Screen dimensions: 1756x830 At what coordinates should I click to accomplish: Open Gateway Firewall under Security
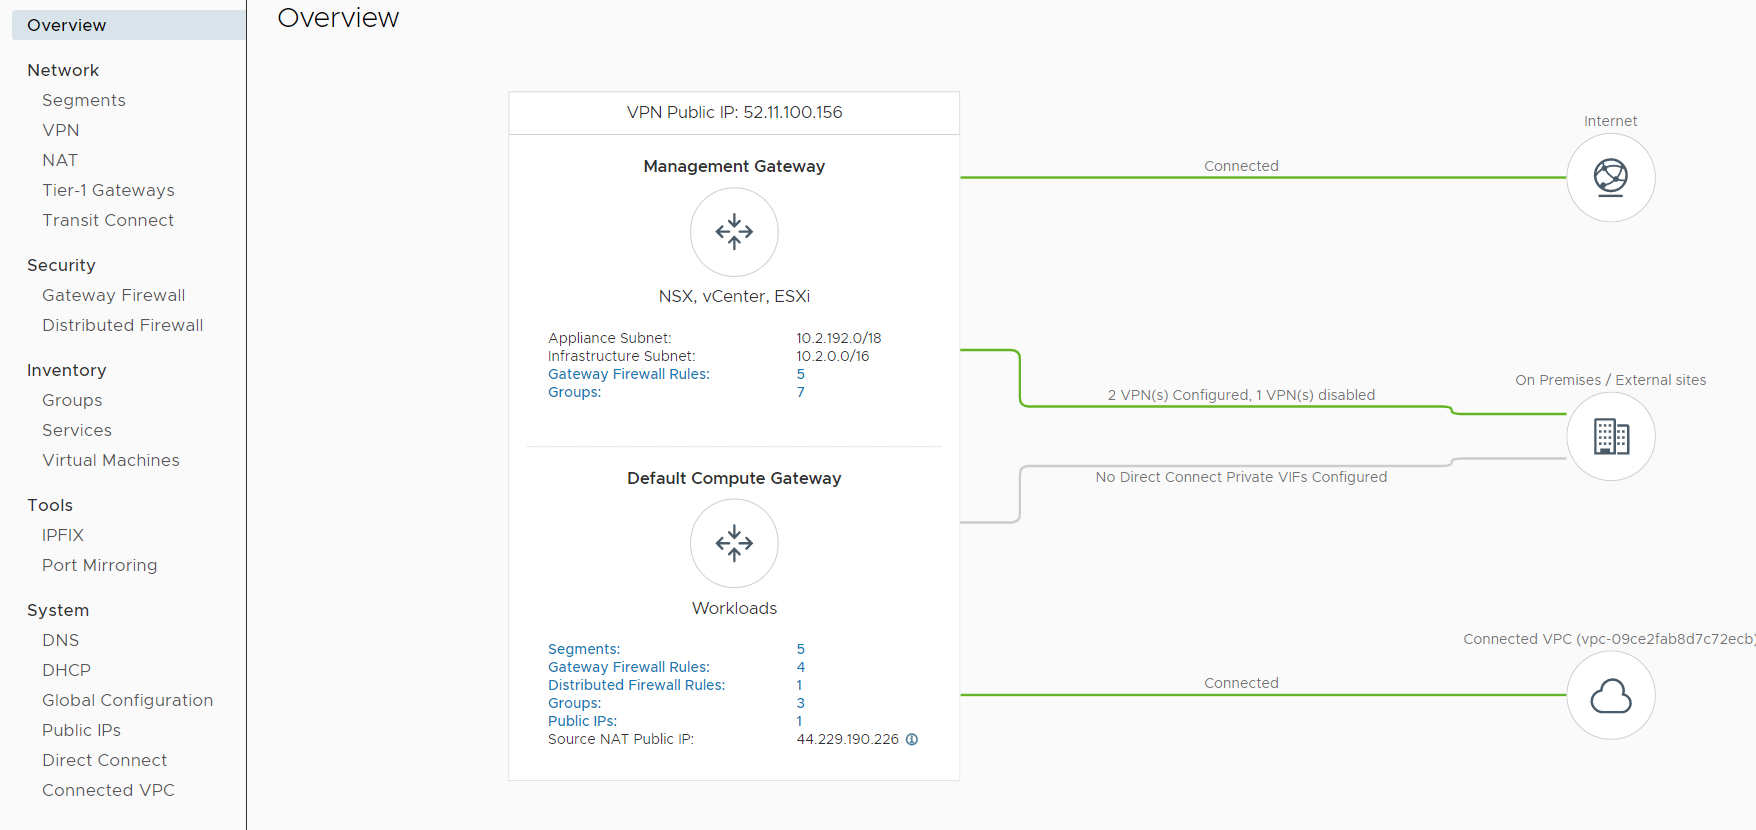(x=113, y=295)
